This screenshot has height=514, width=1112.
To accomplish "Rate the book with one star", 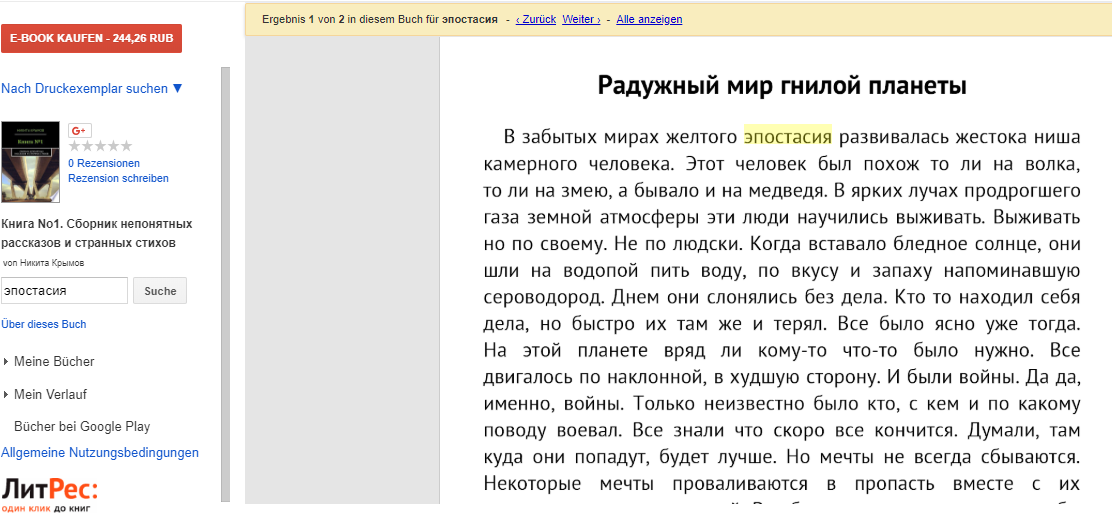I will [75, 146].
